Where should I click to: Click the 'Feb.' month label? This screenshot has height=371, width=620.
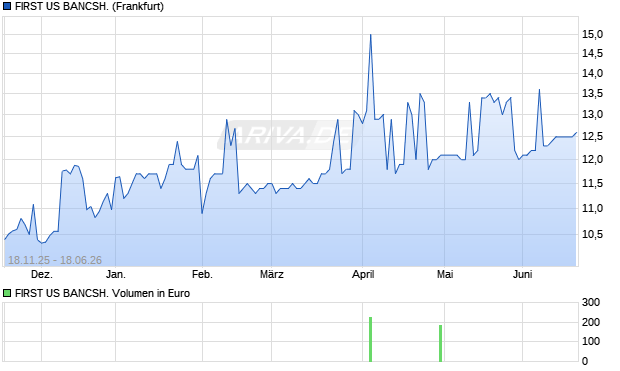click(x=202, y=274)
